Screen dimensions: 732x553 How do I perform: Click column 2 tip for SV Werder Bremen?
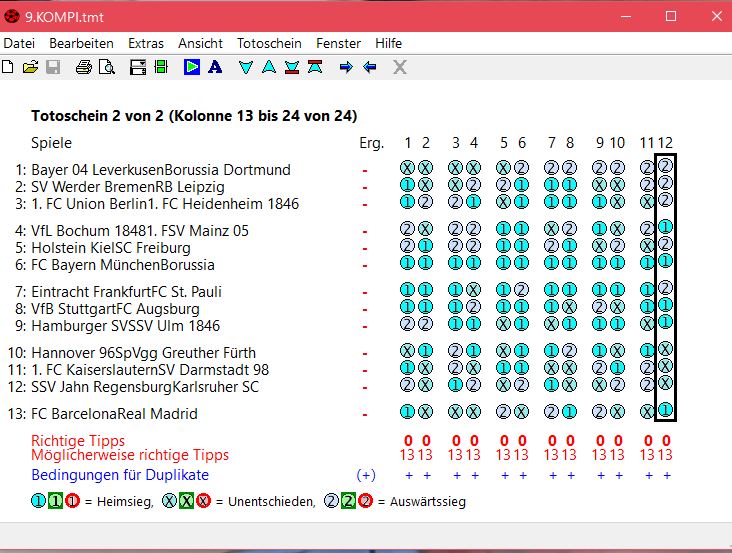[425, 185]
